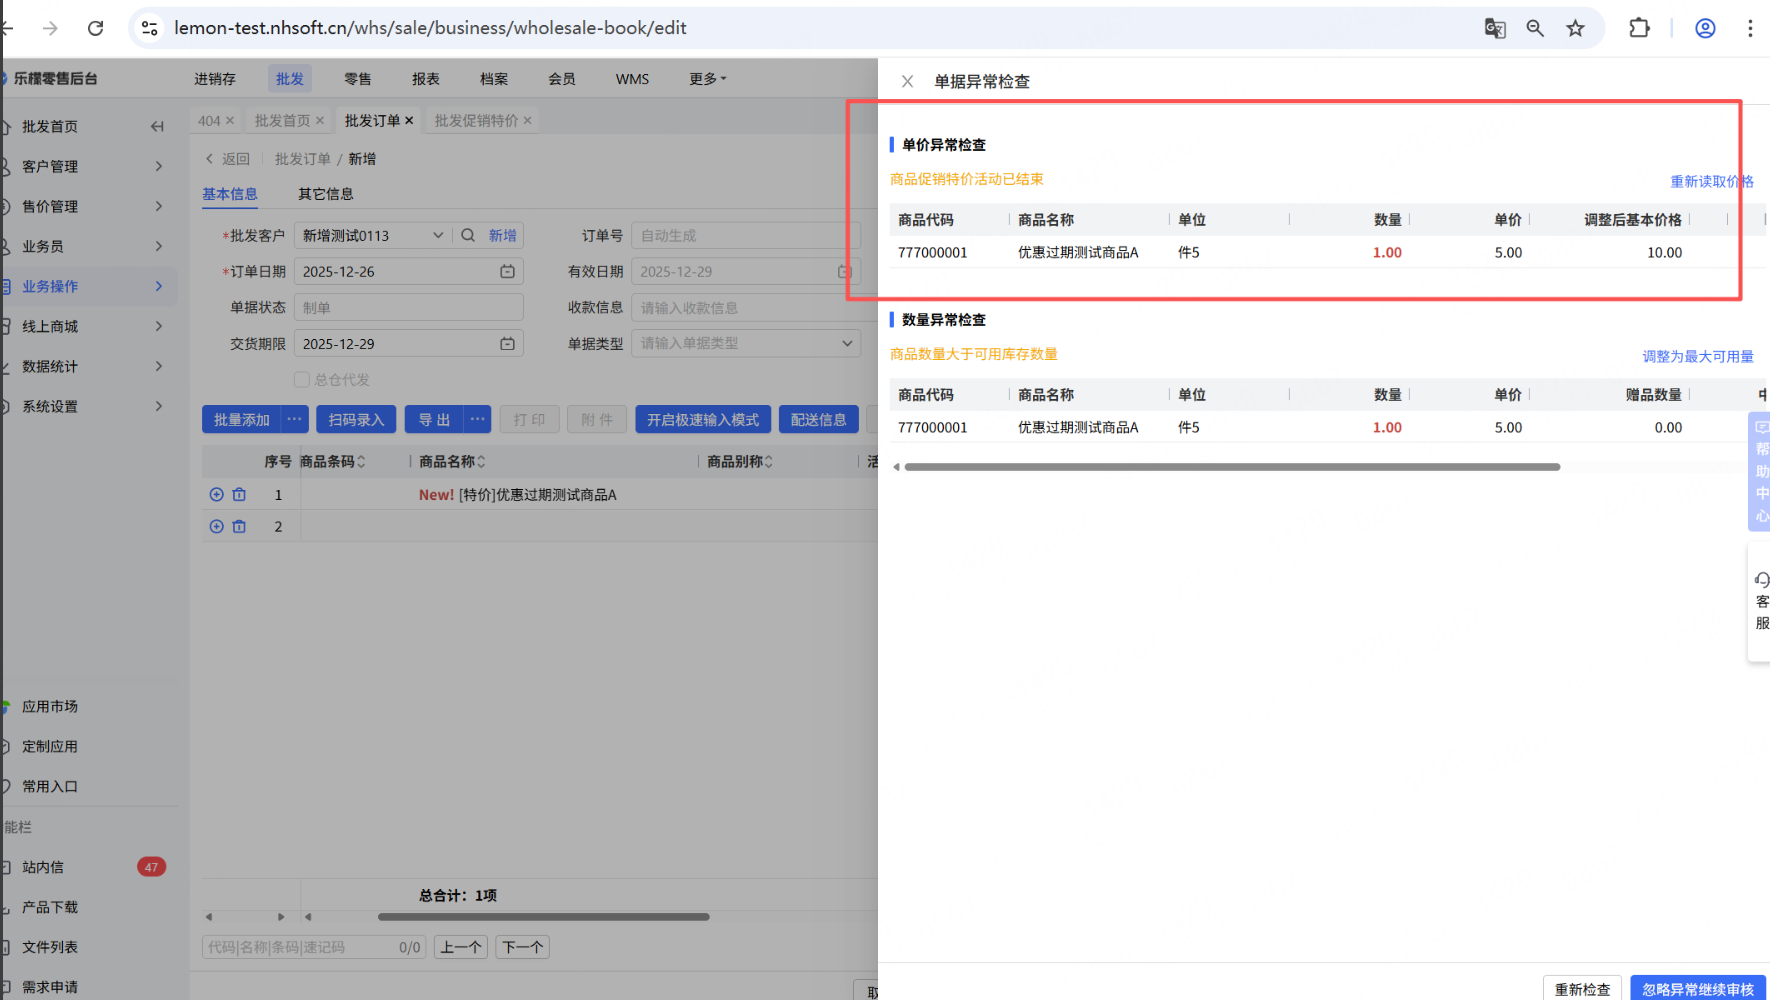
Task: Close the 批发促销特价 tab
Action: pyautogui.click(x=527, y=120)
